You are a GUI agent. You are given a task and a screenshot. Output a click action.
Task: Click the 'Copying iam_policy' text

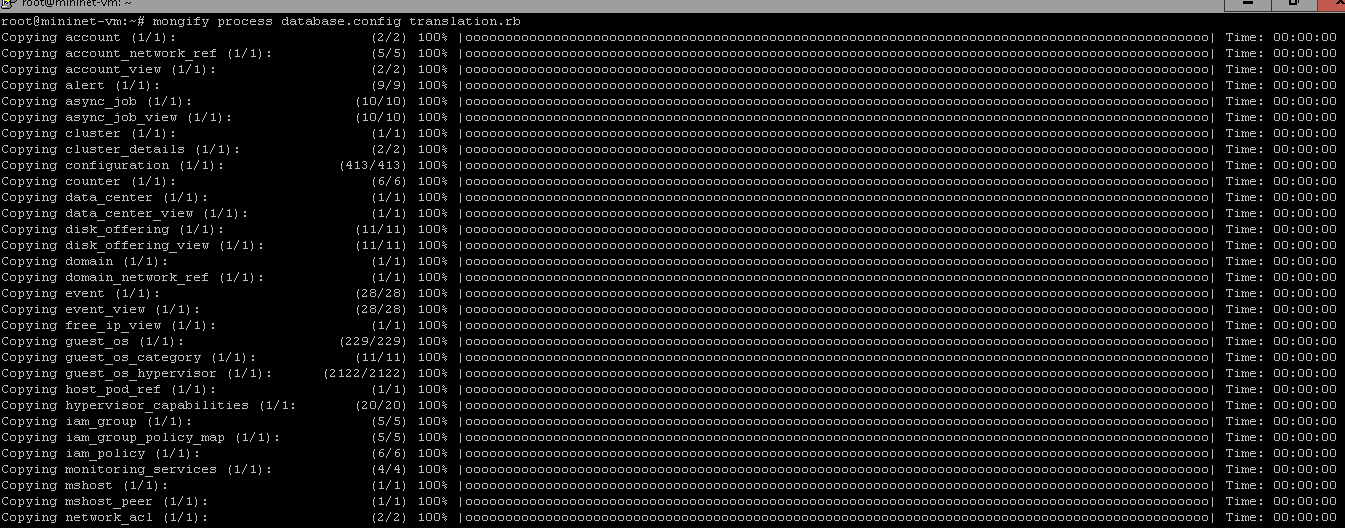pos(101,453)
